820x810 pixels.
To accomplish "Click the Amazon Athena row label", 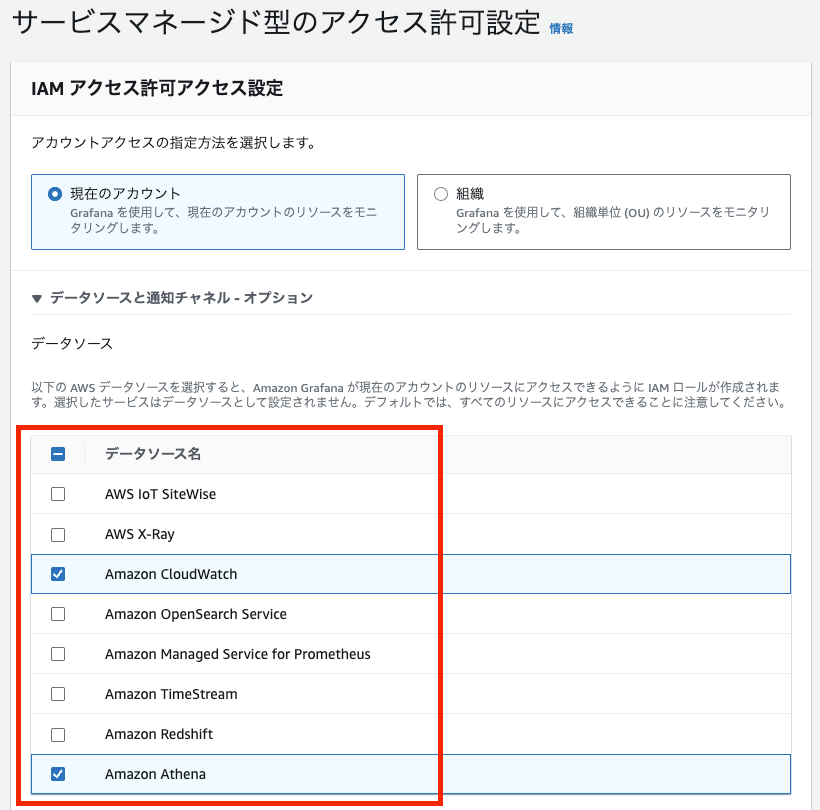I will [x=155, y=774].
